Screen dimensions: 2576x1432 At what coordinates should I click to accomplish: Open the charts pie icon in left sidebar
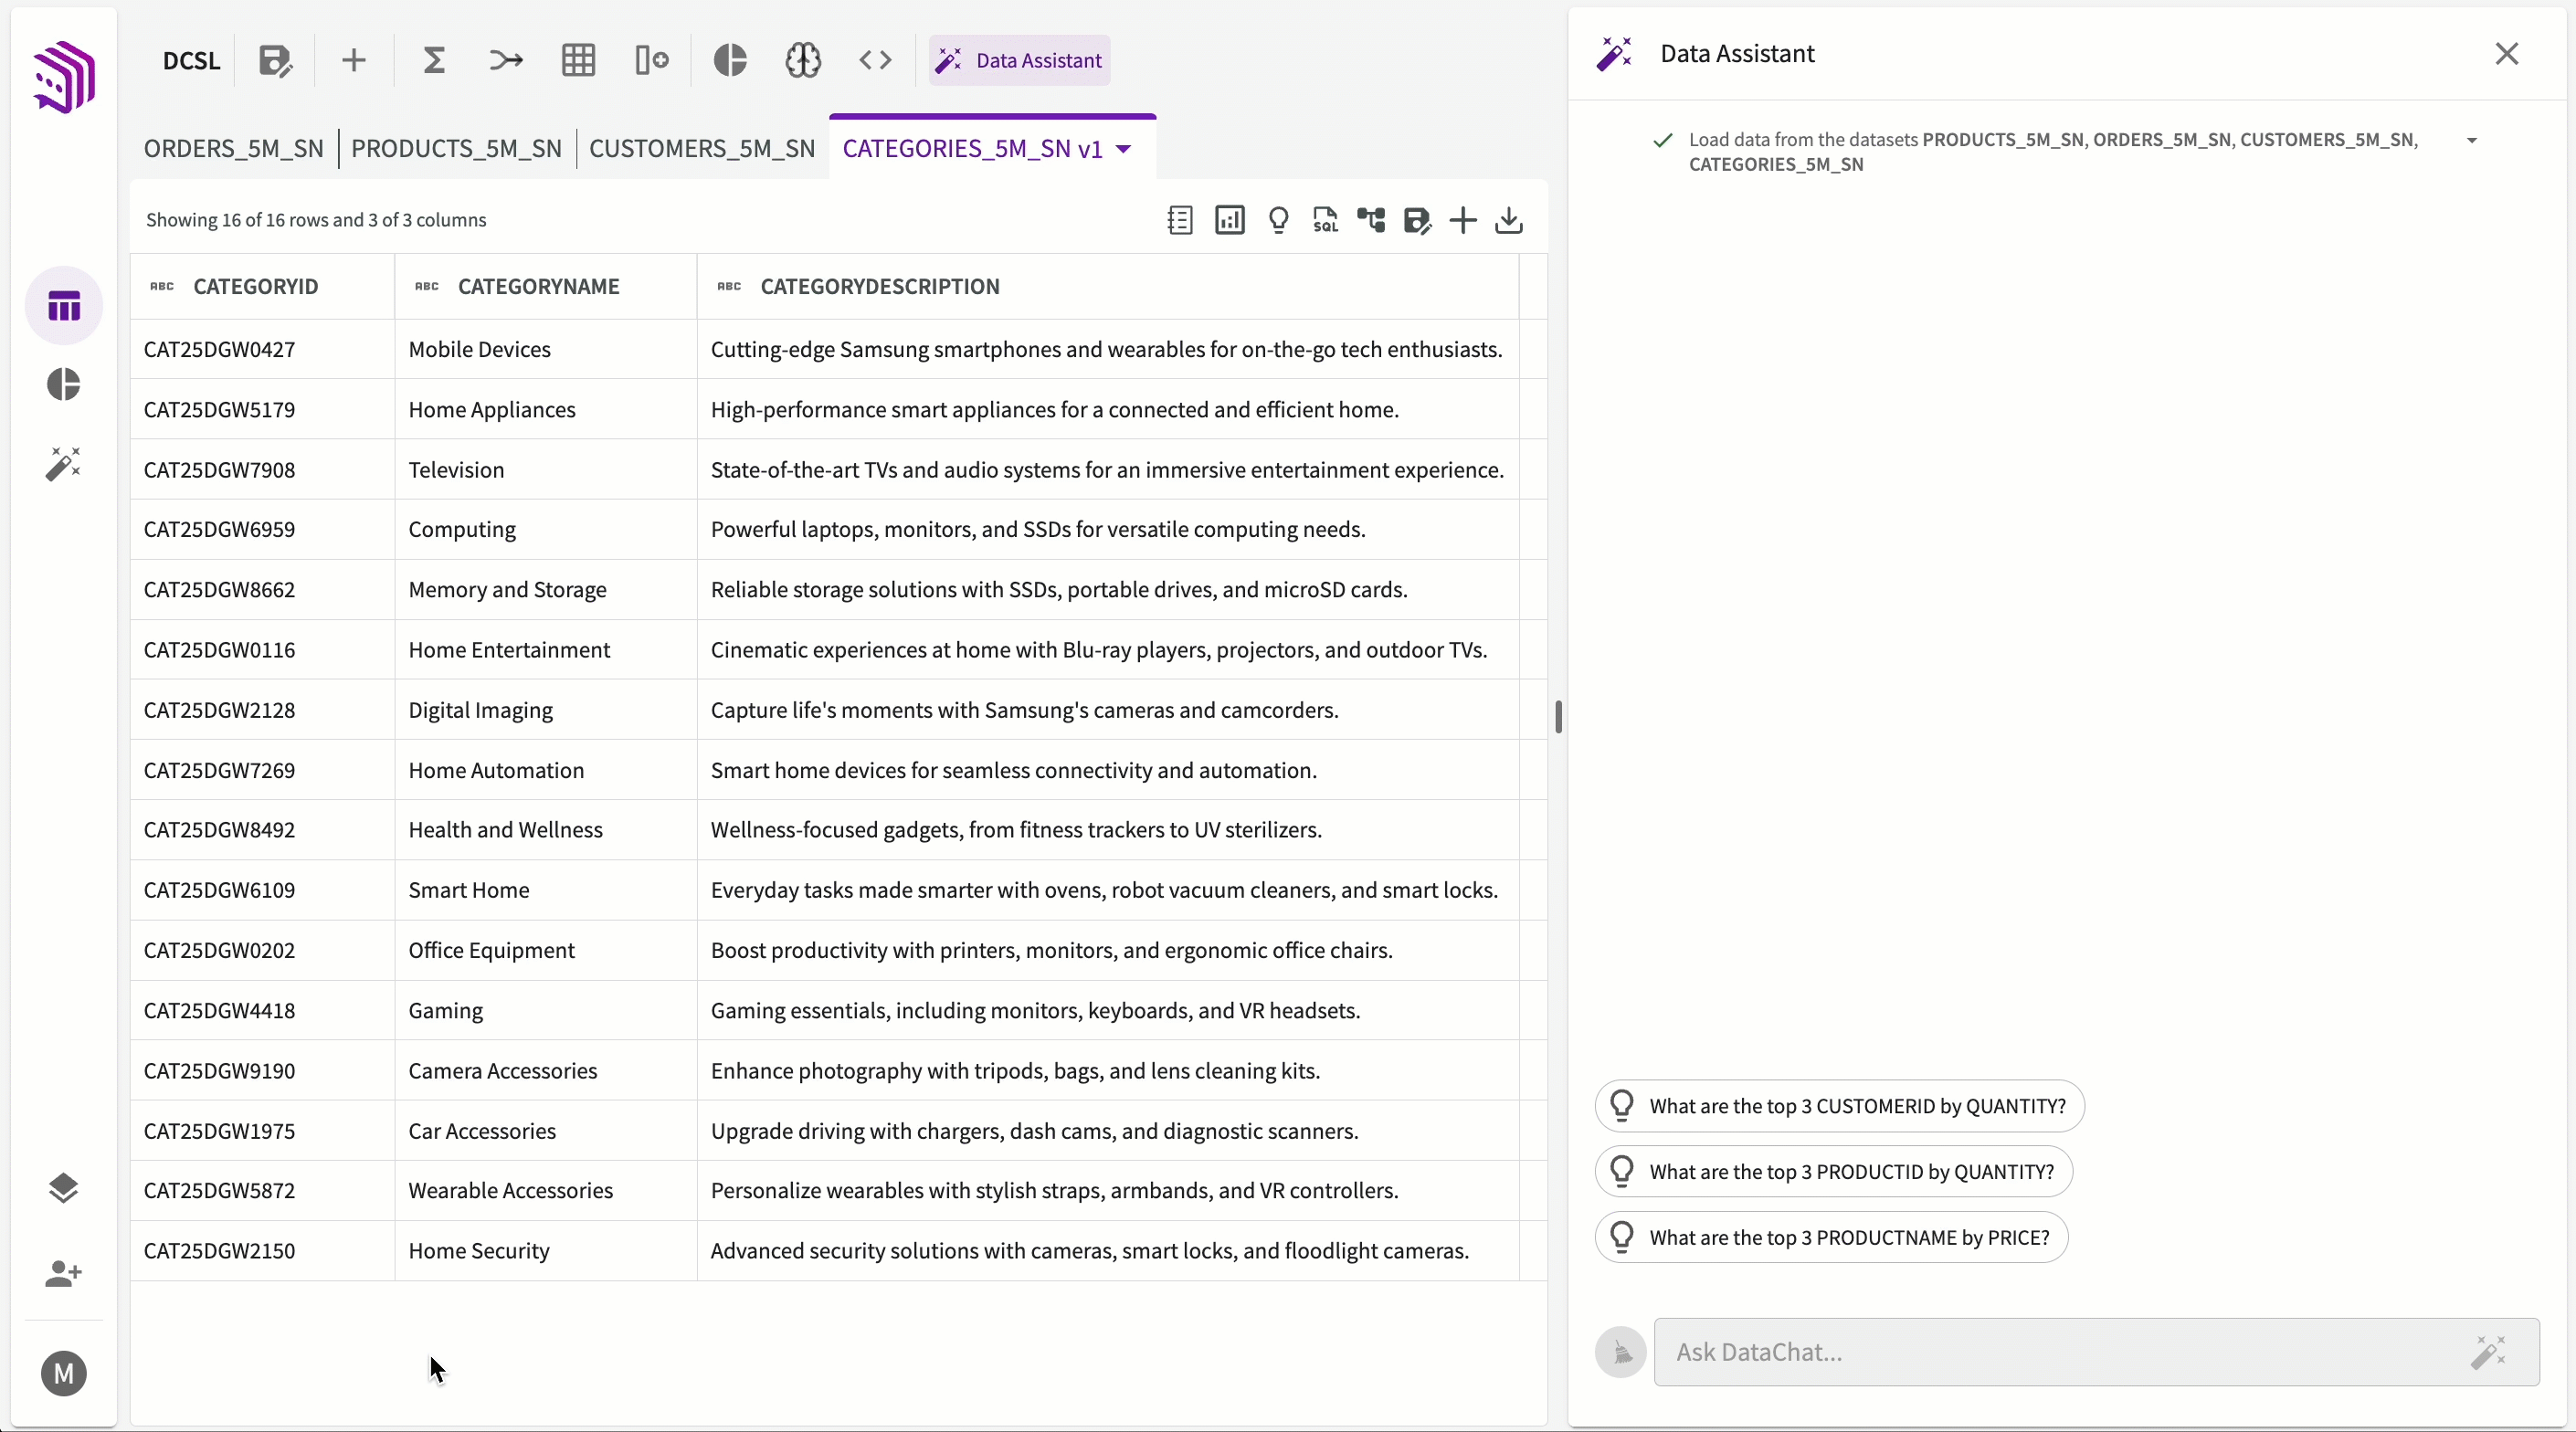tap(64, 385)
